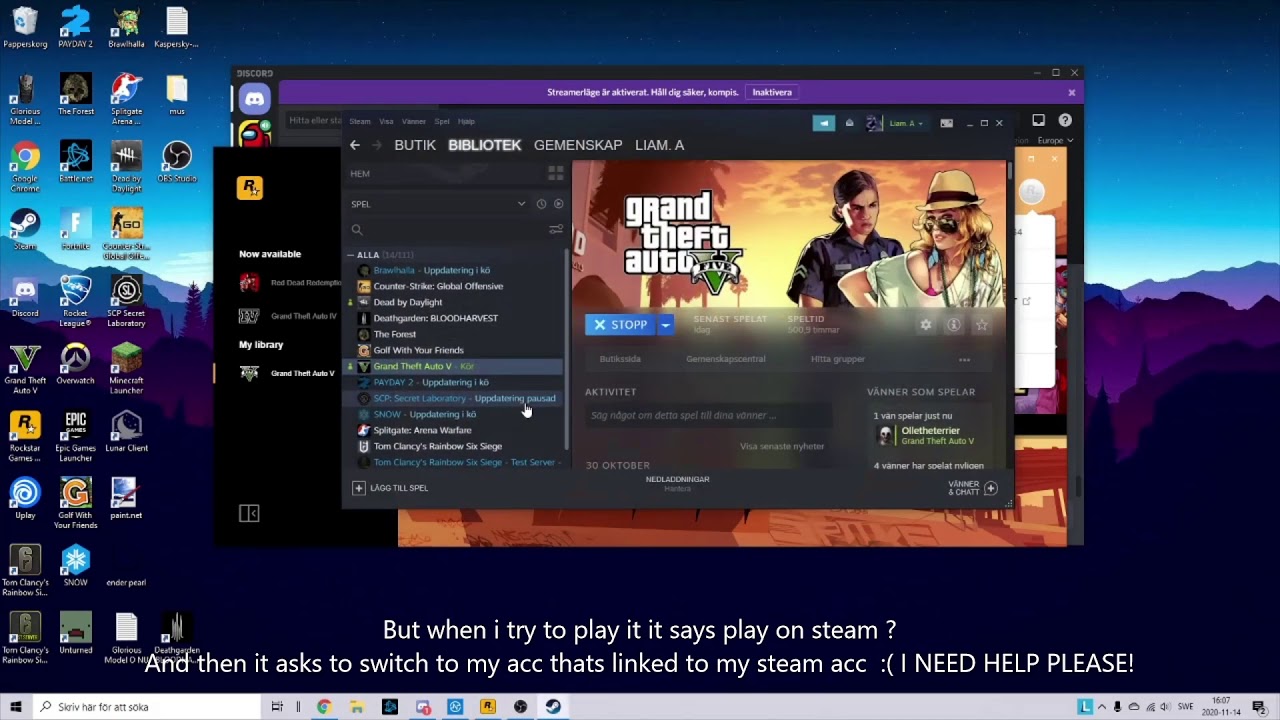Viewport: 1280px width, 720px height.
Task: Open Minecraft Launcher desktop shortcut
Action: pyautogui.click(x=126, y=368)
